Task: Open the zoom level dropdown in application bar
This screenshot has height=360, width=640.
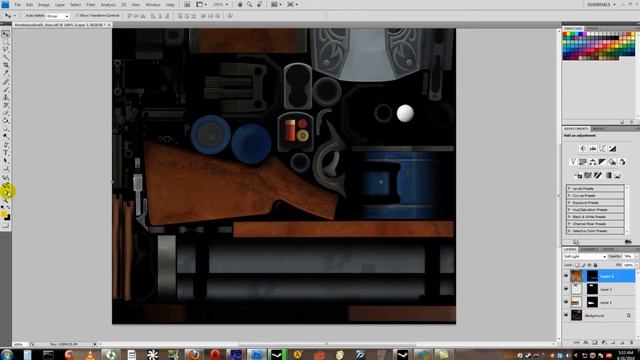Action: pos(220,4)
